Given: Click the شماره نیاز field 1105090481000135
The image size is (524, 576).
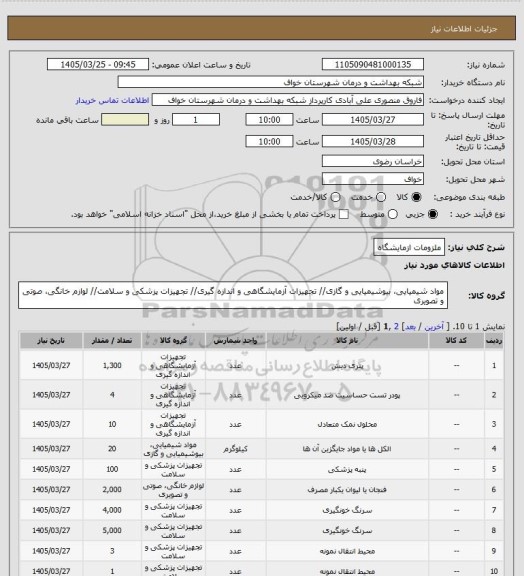Looking at the screenshot, I should [373, 64].
